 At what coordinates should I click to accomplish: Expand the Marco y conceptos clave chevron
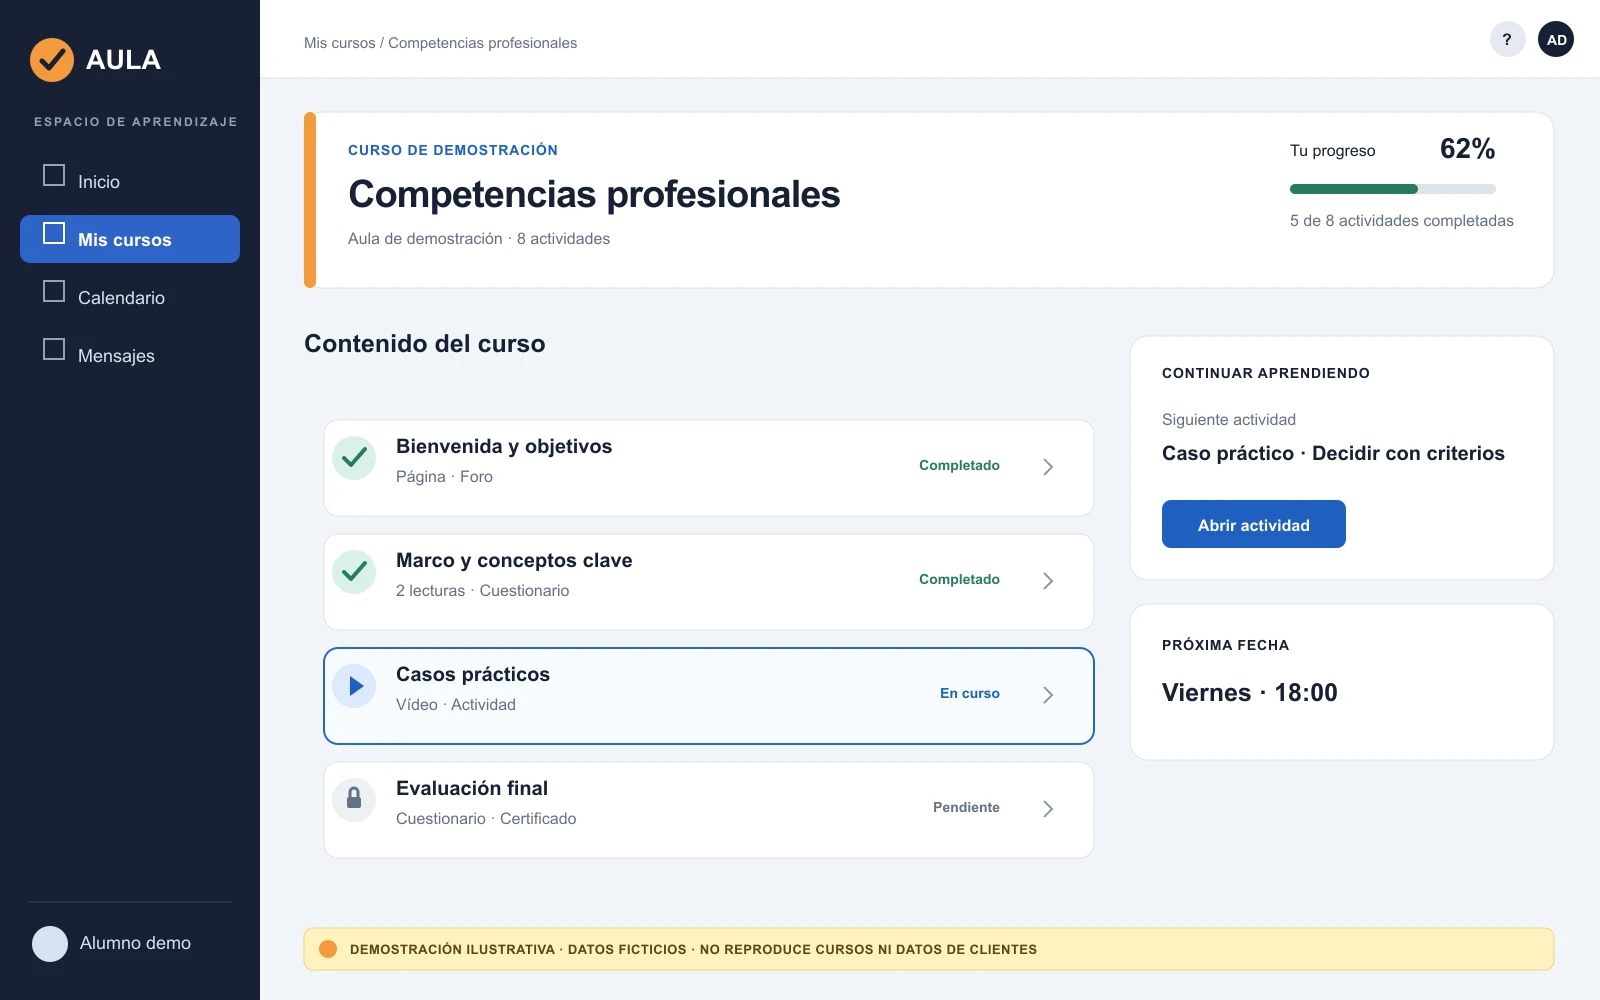point(1048,581)
